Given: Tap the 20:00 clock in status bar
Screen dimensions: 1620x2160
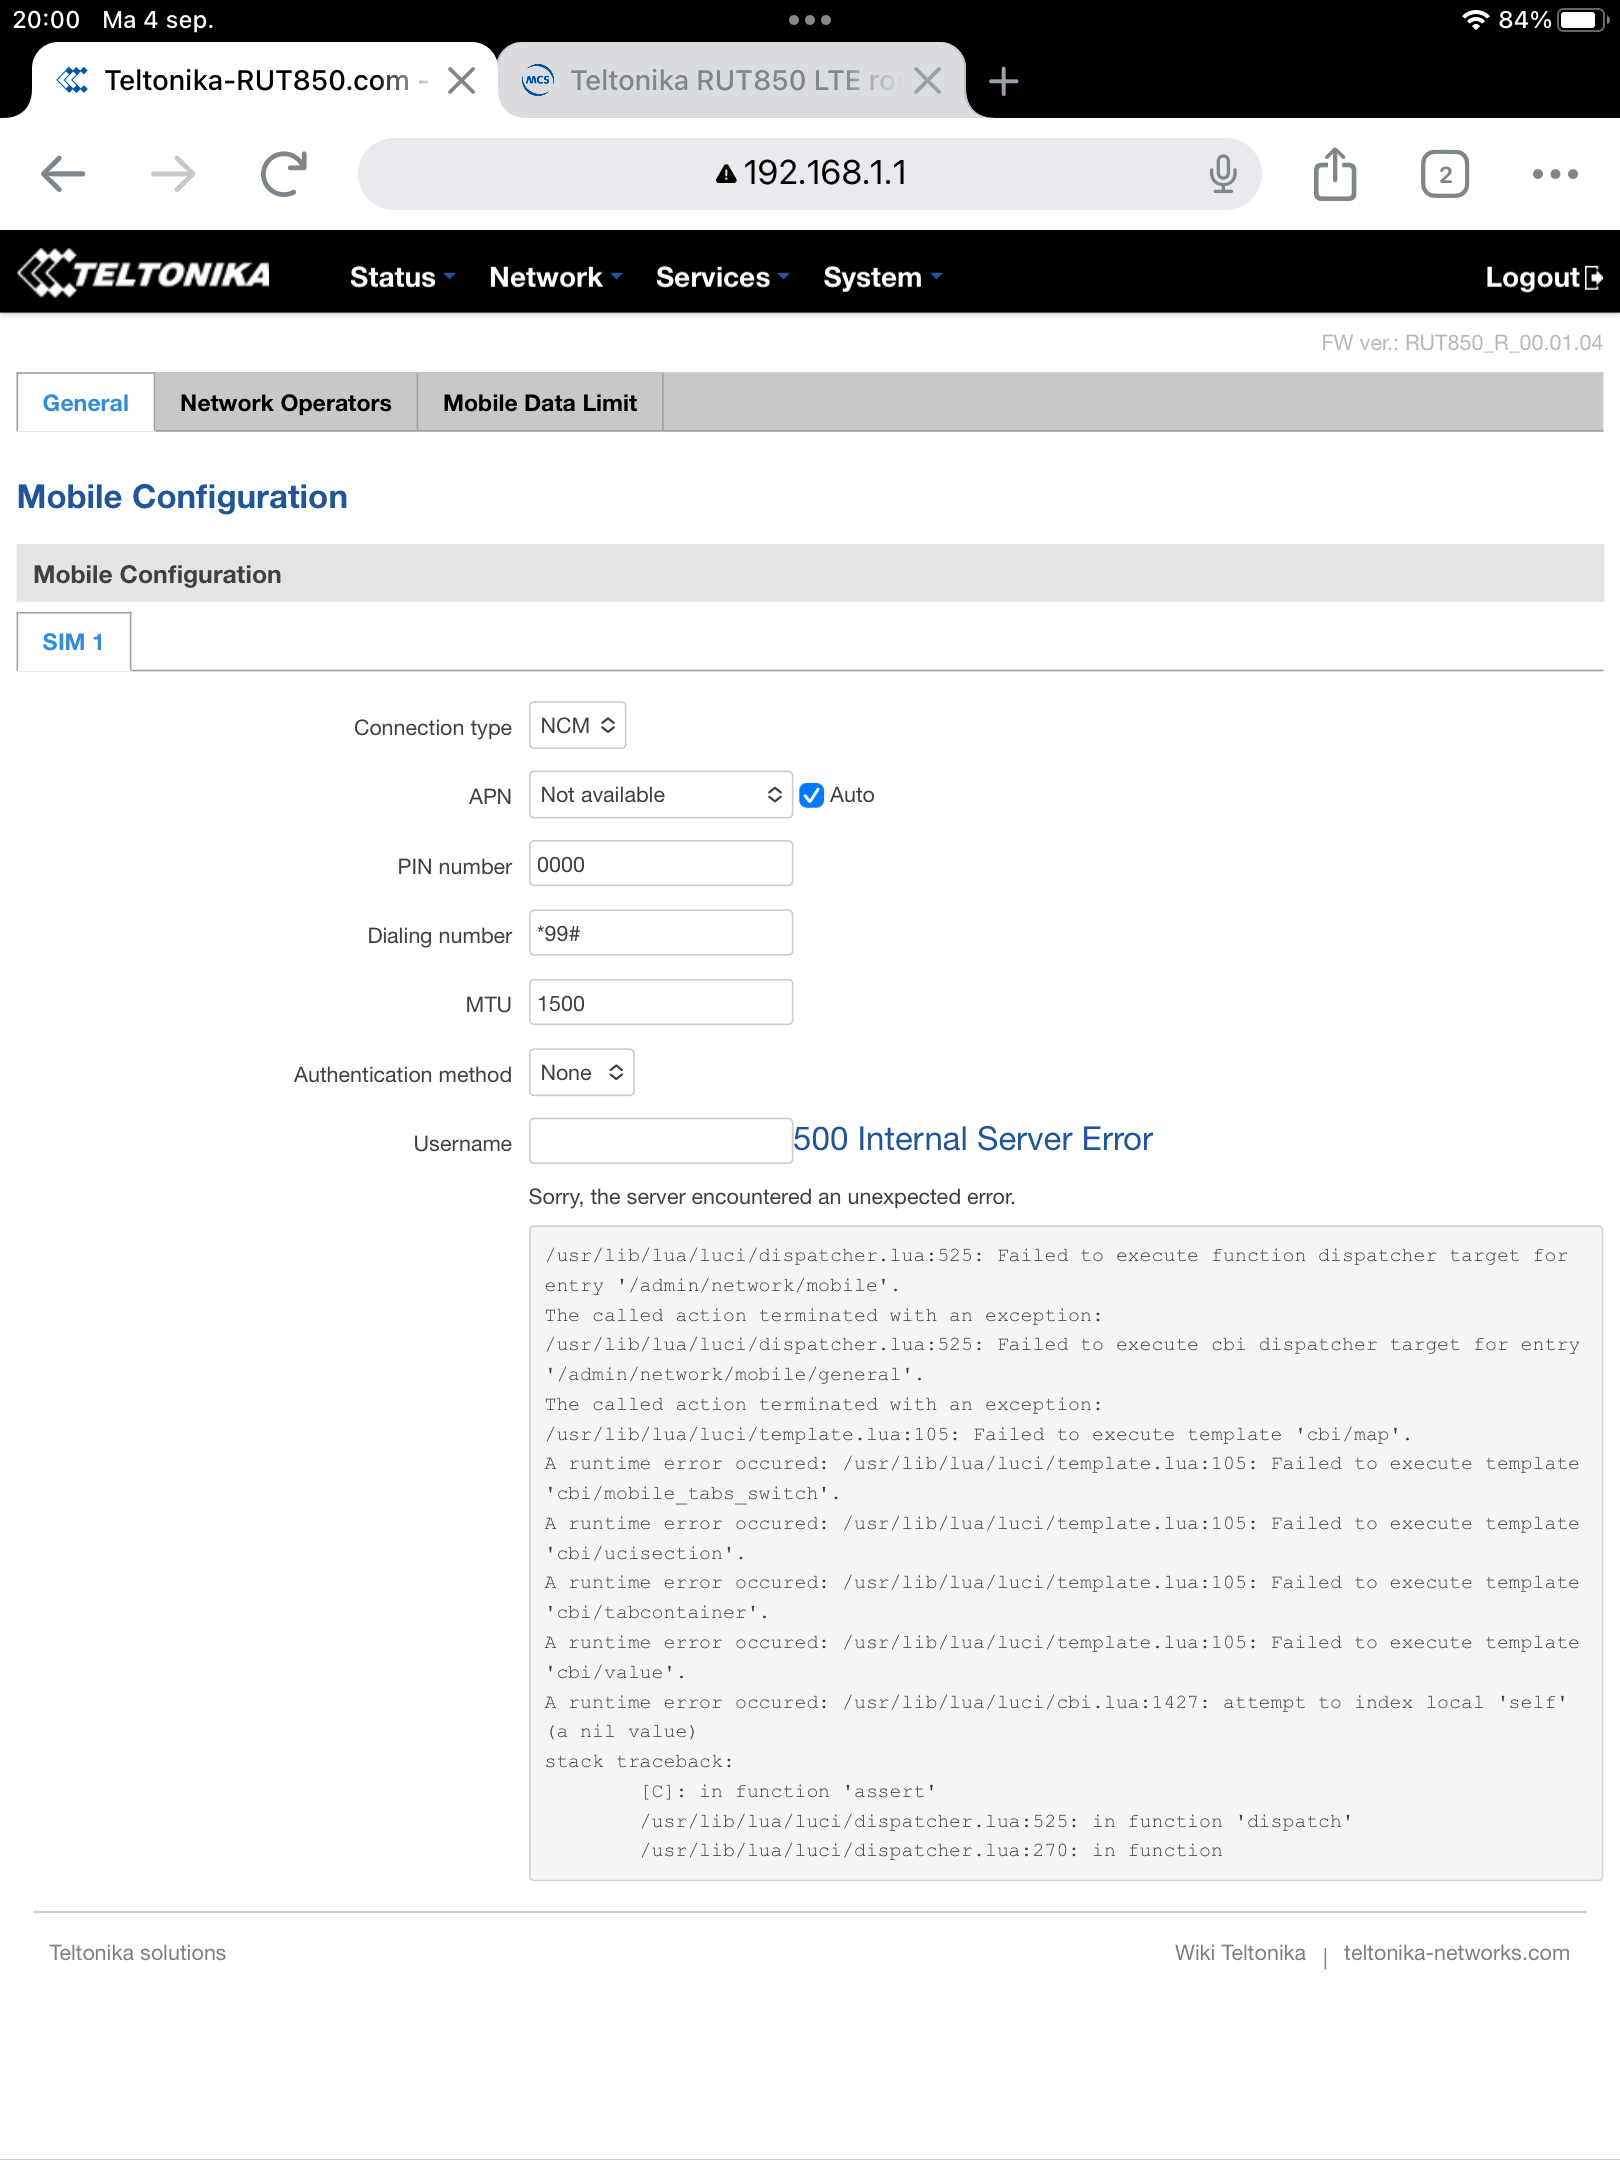Looking at the screenshot, I should point(46,20).
